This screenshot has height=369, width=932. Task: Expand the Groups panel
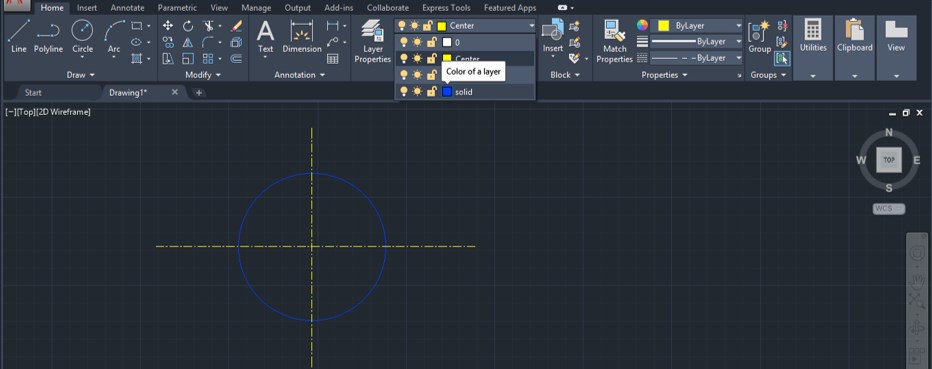[768, 75]
